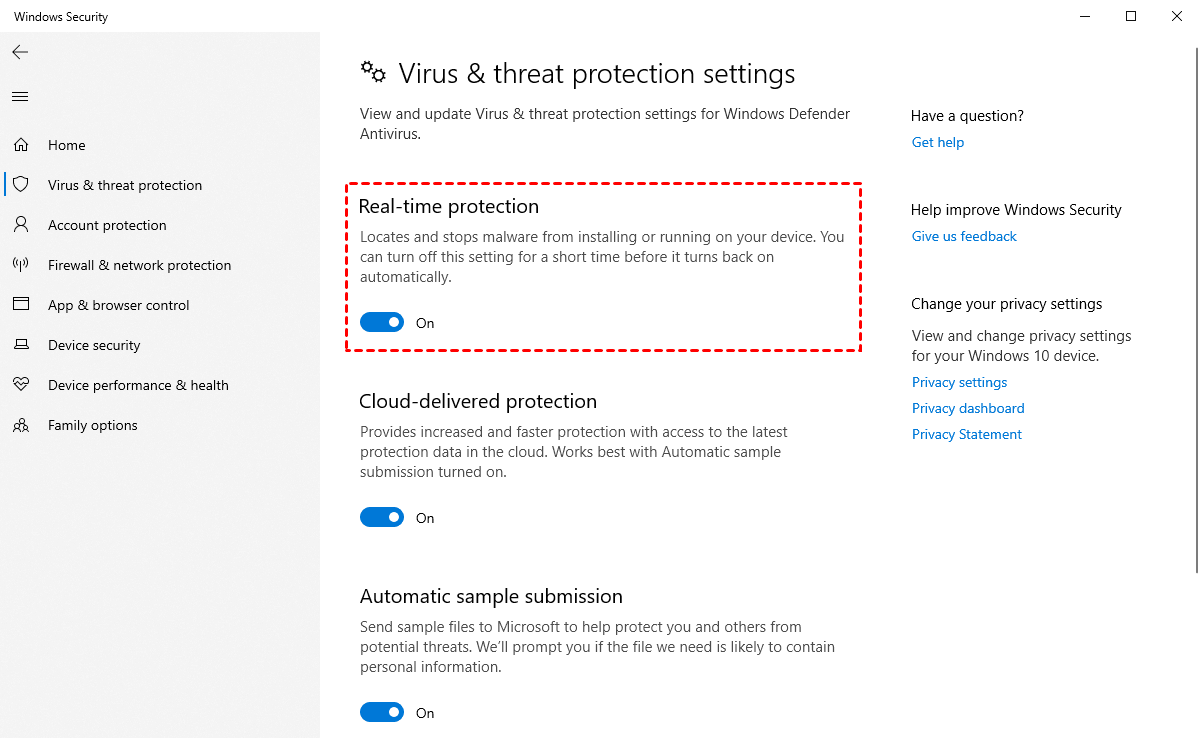Open the Privacy Statement link

tap(967, 434)
